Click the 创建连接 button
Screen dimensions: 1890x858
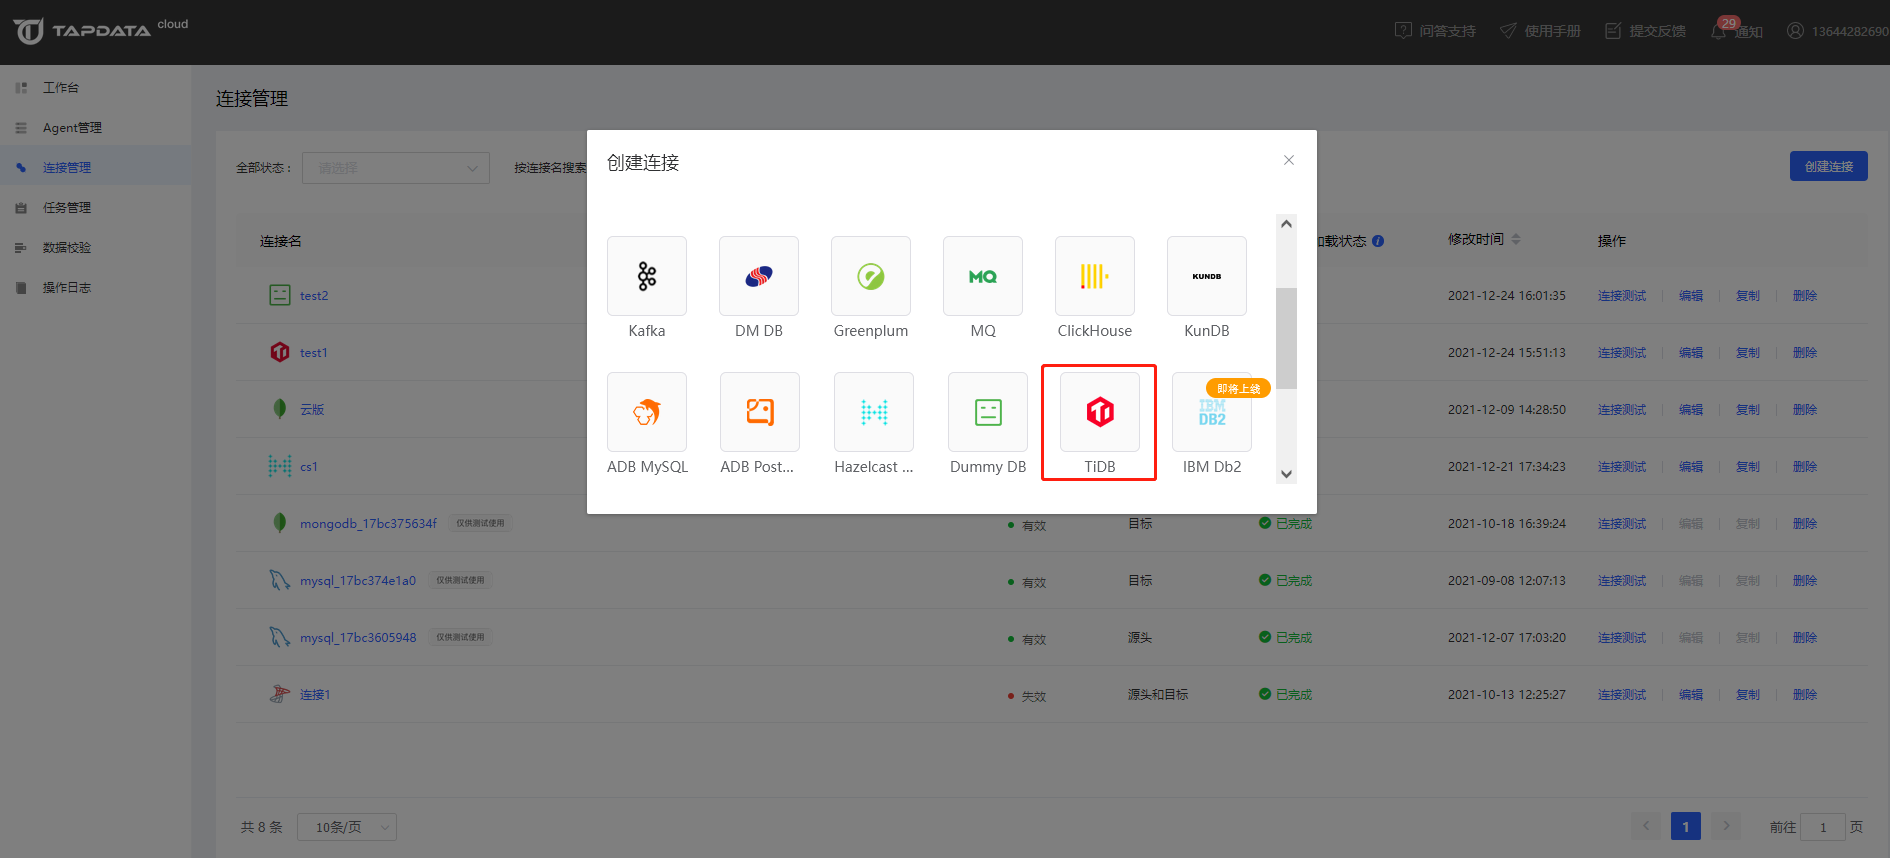point(1828,166)
